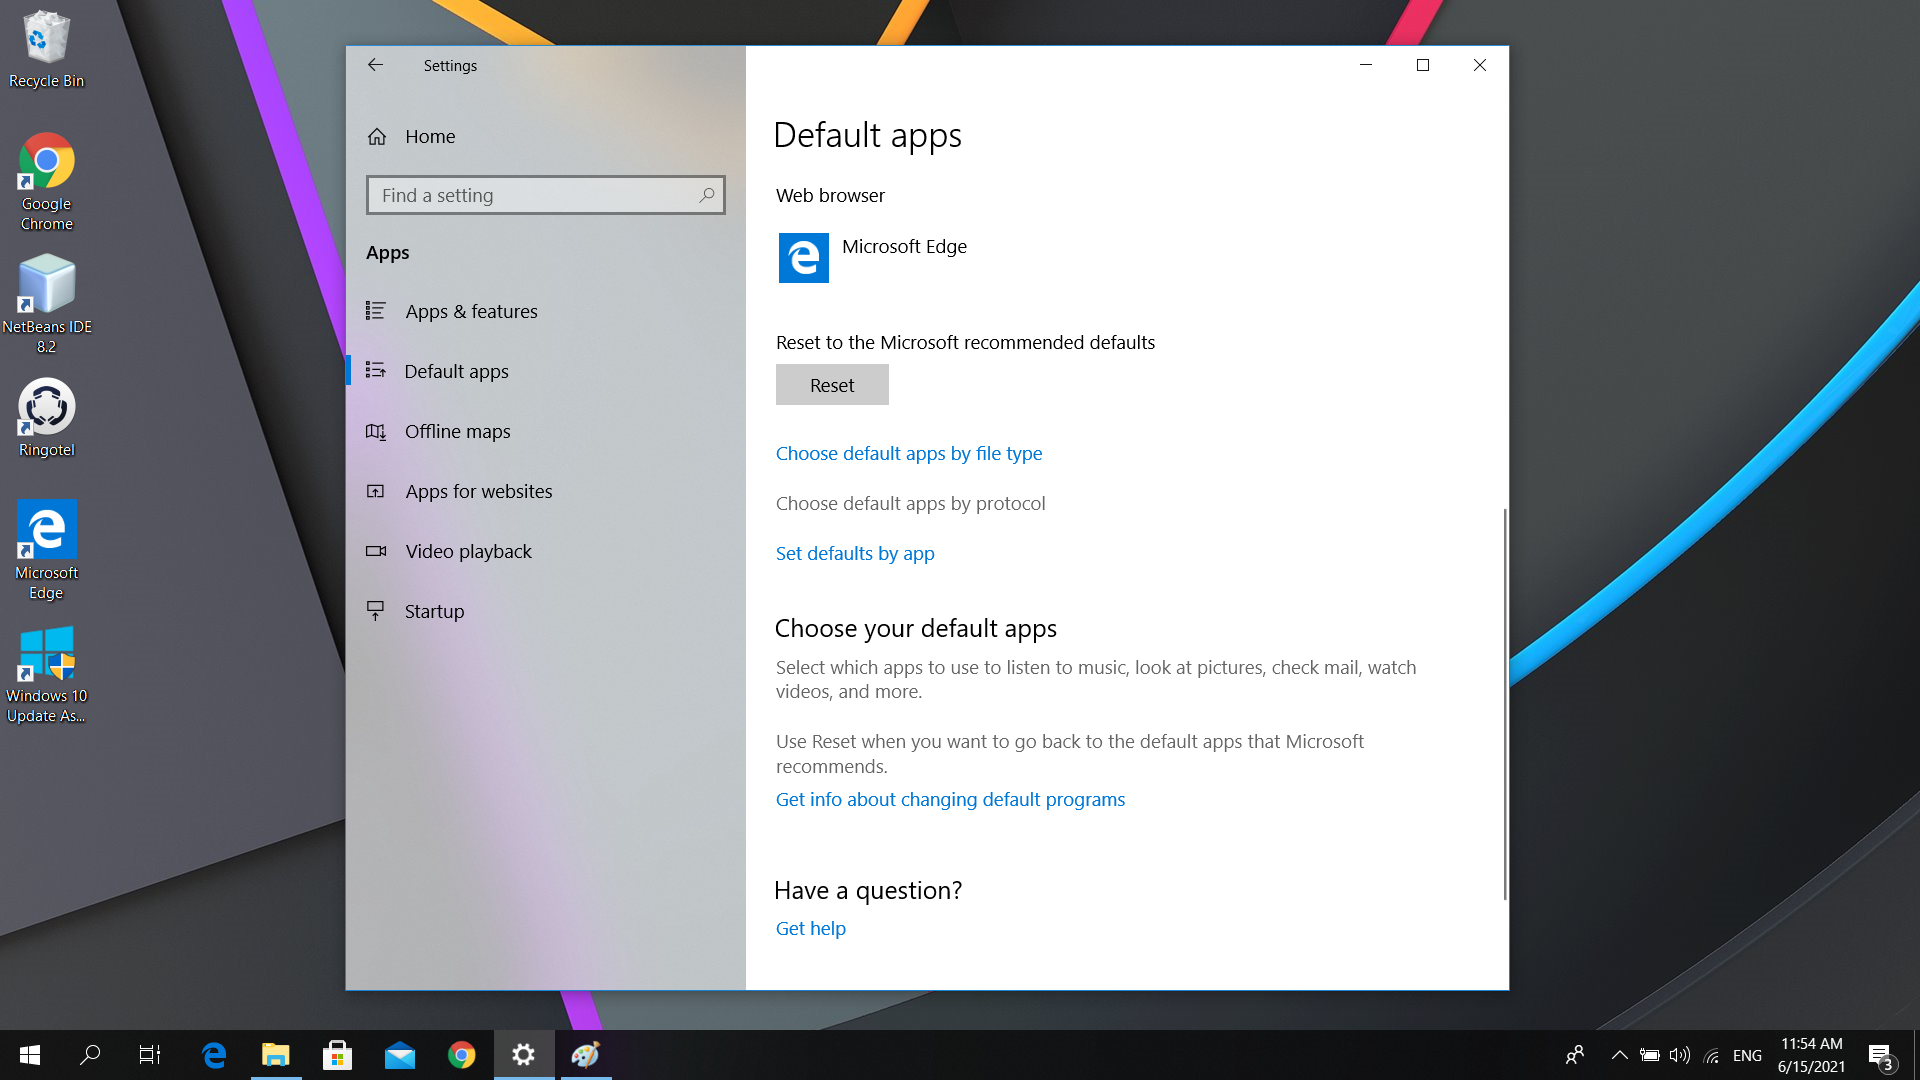Click the ENG language indicator
The image size is (1920, 1080).
pos(1747,1055)
